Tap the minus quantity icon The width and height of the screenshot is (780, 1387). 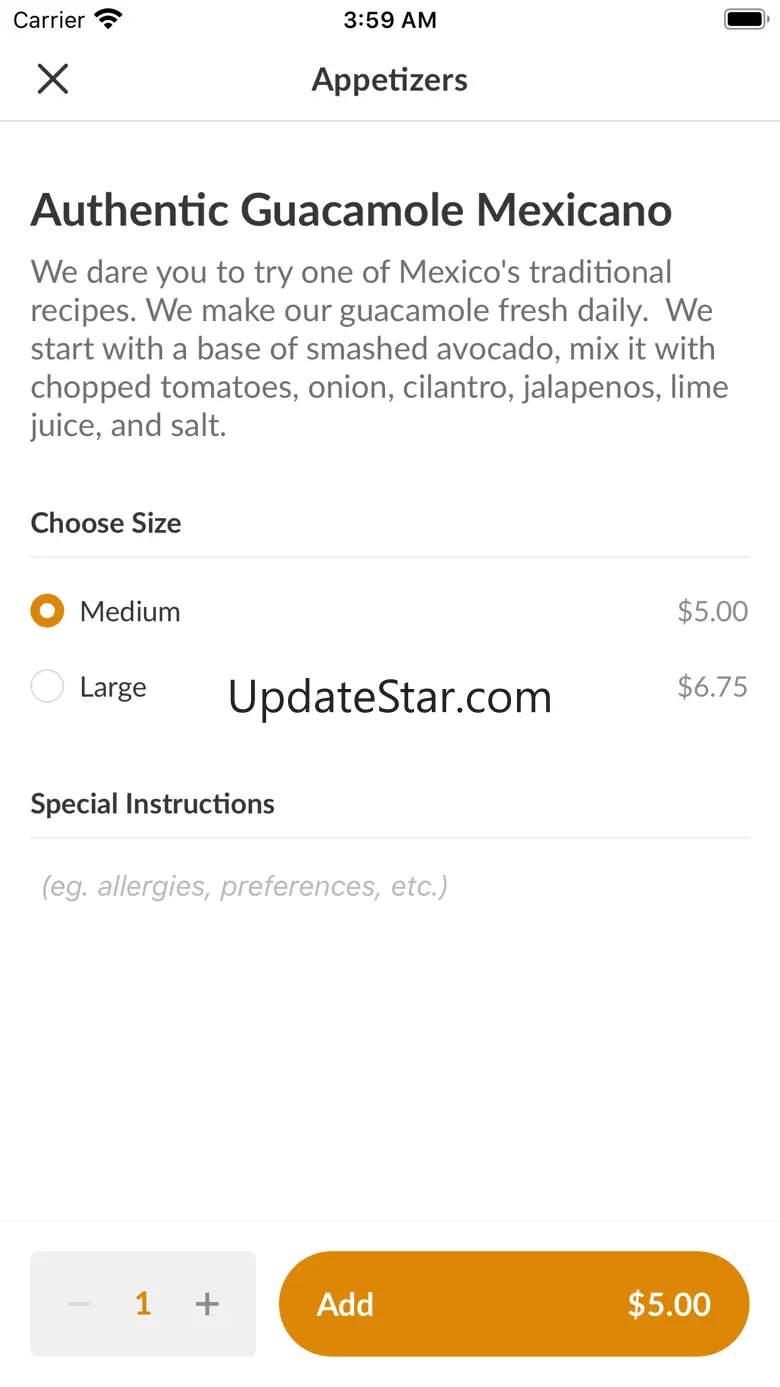tap(79, 1304)
